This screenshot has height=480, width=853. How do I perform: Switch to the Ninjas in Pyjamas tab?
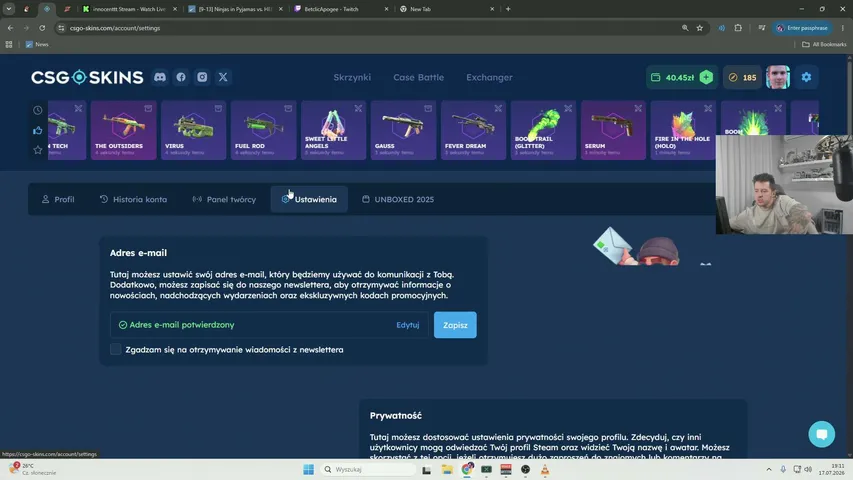[235, 9]
